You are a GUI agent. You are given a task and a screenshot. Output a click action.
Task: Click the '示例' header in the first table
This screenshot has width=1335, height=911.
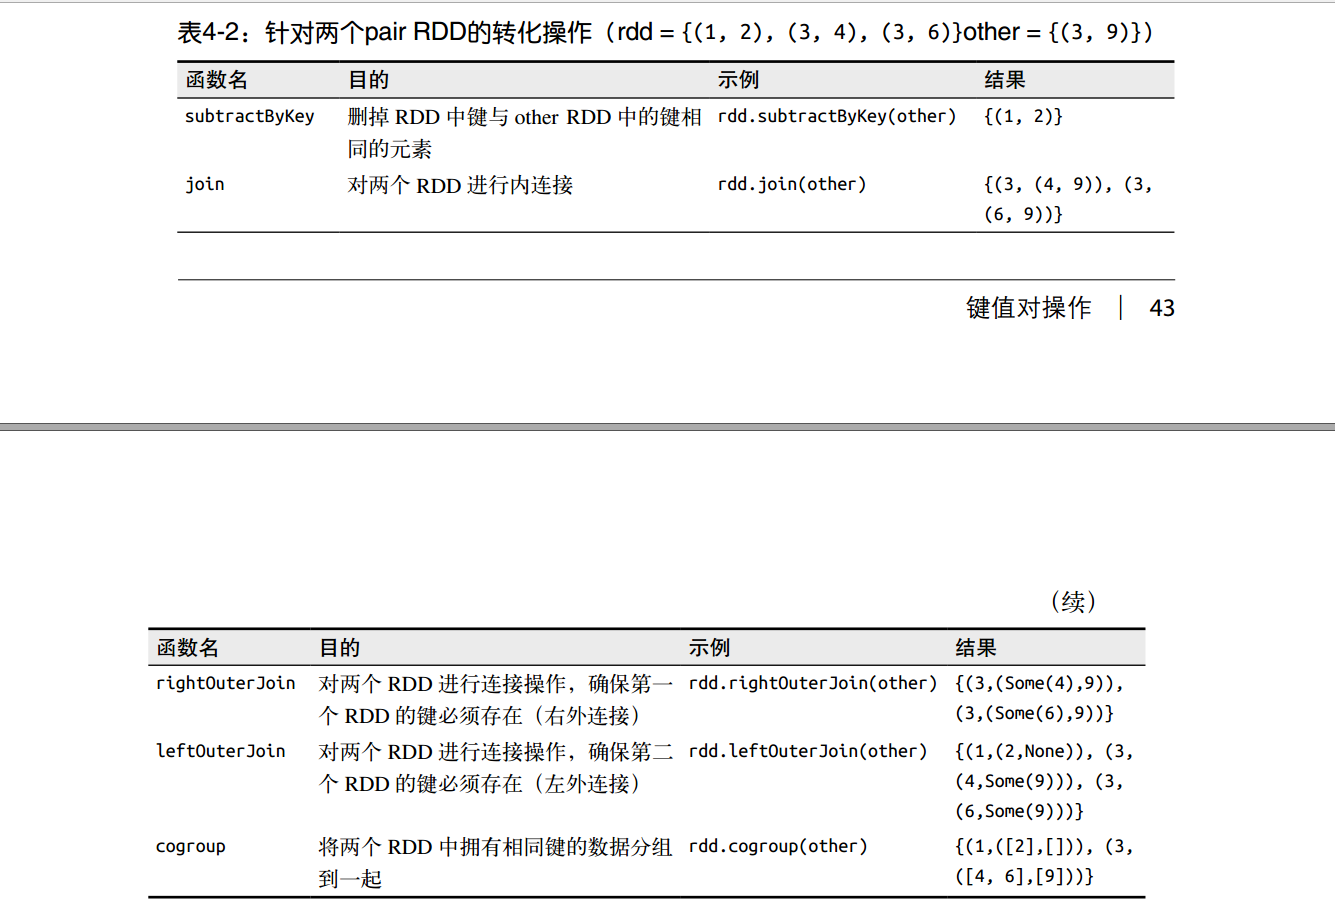coord(738,80)
